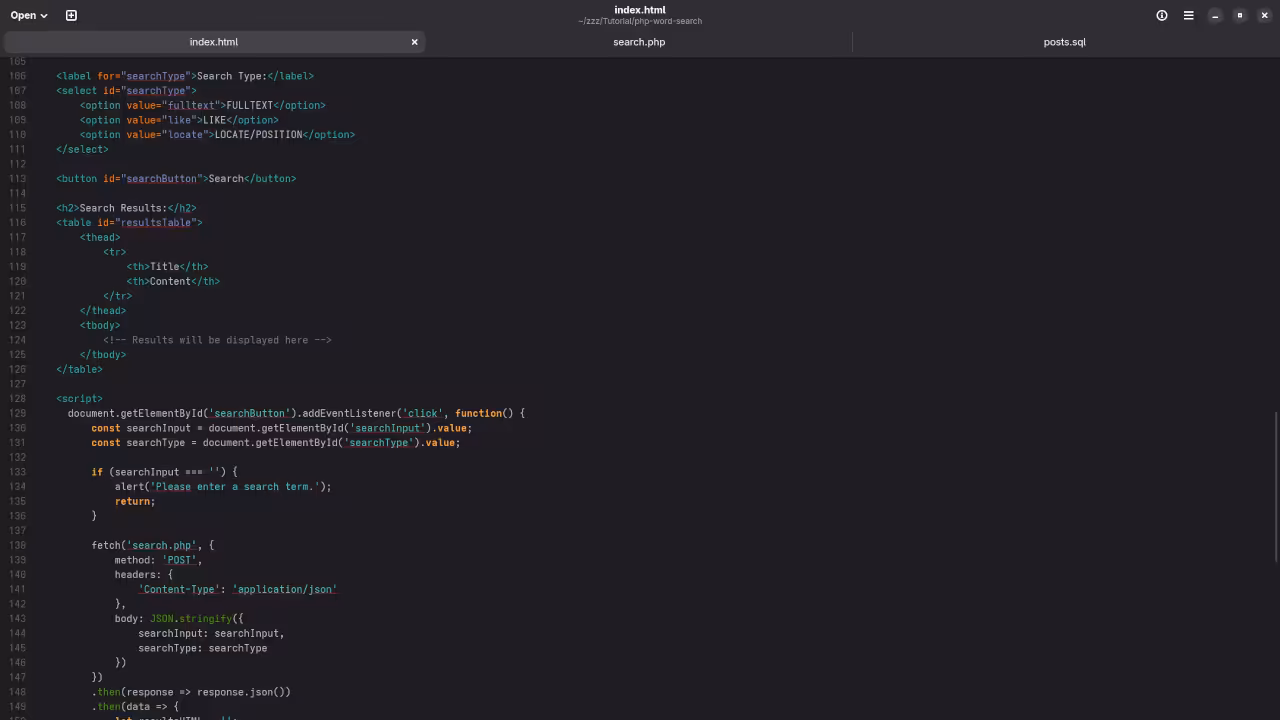
Task: Close the index.html tab
Action: 414,42
